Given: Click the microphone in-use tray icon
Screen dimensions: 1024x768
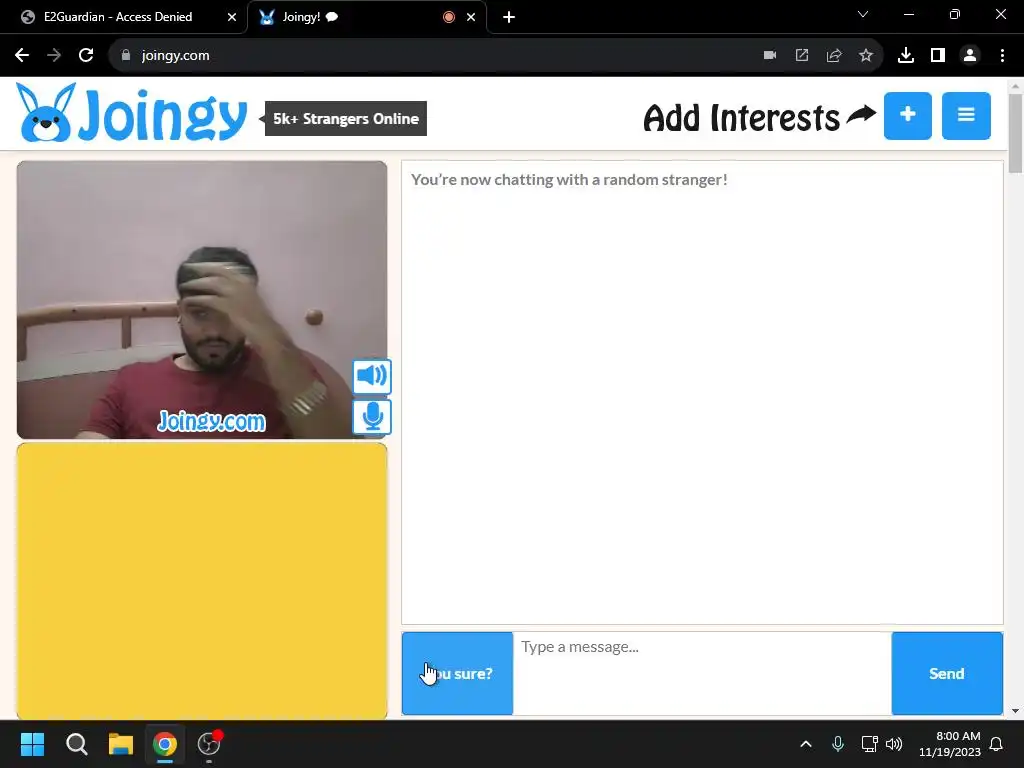Looking at the screenshot, I should tap(838, 744).
